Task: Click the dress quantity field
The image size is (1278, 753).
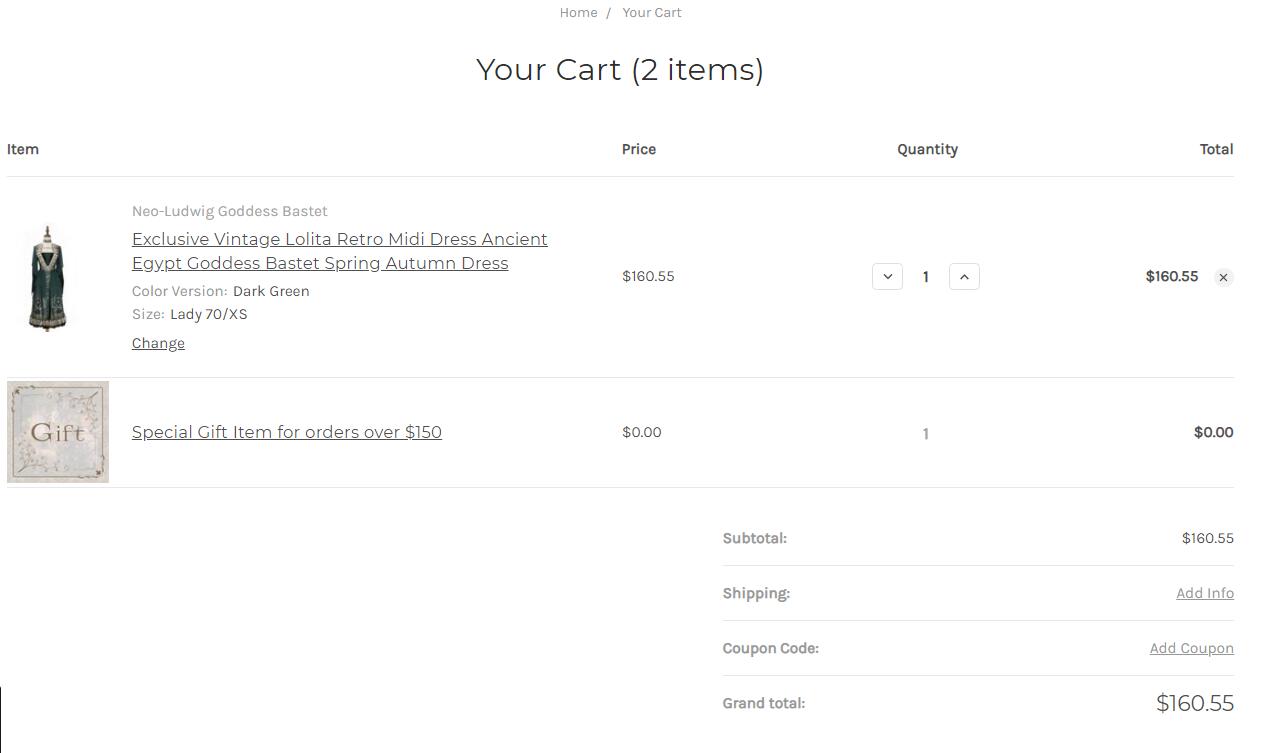Action: [x=926, y=277]
